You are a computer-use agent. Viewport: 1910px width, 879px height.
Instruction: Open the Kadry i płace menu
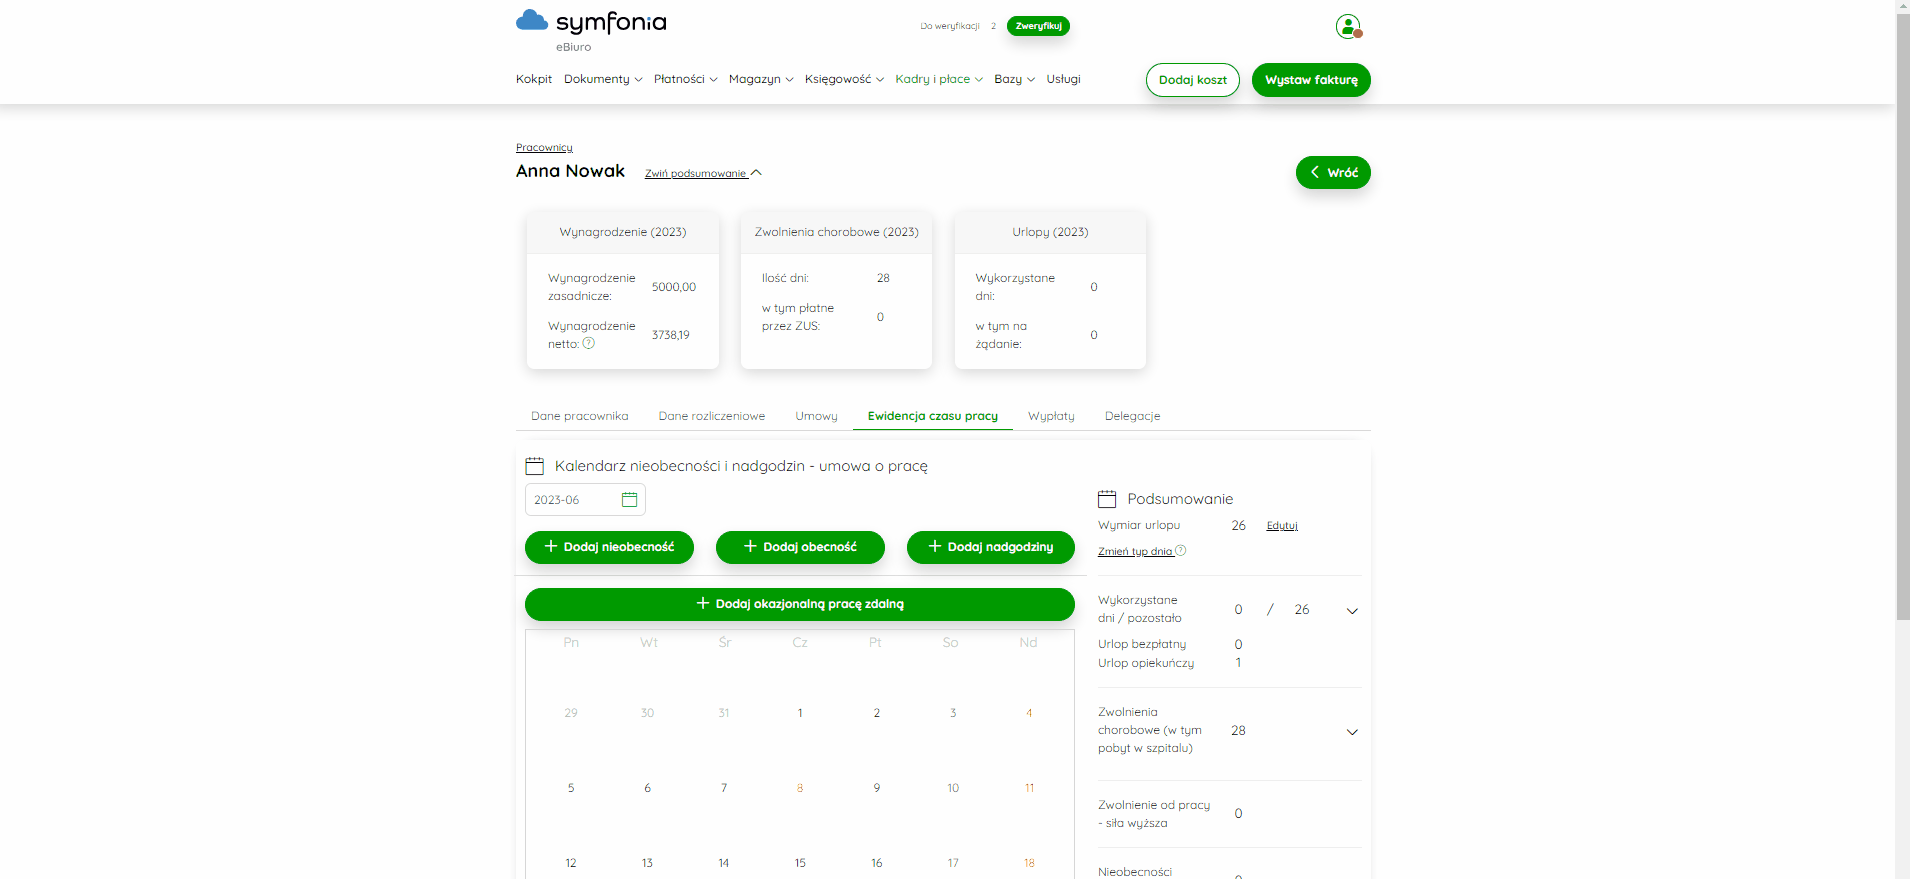pyautogui.click(x=939, y=79)
